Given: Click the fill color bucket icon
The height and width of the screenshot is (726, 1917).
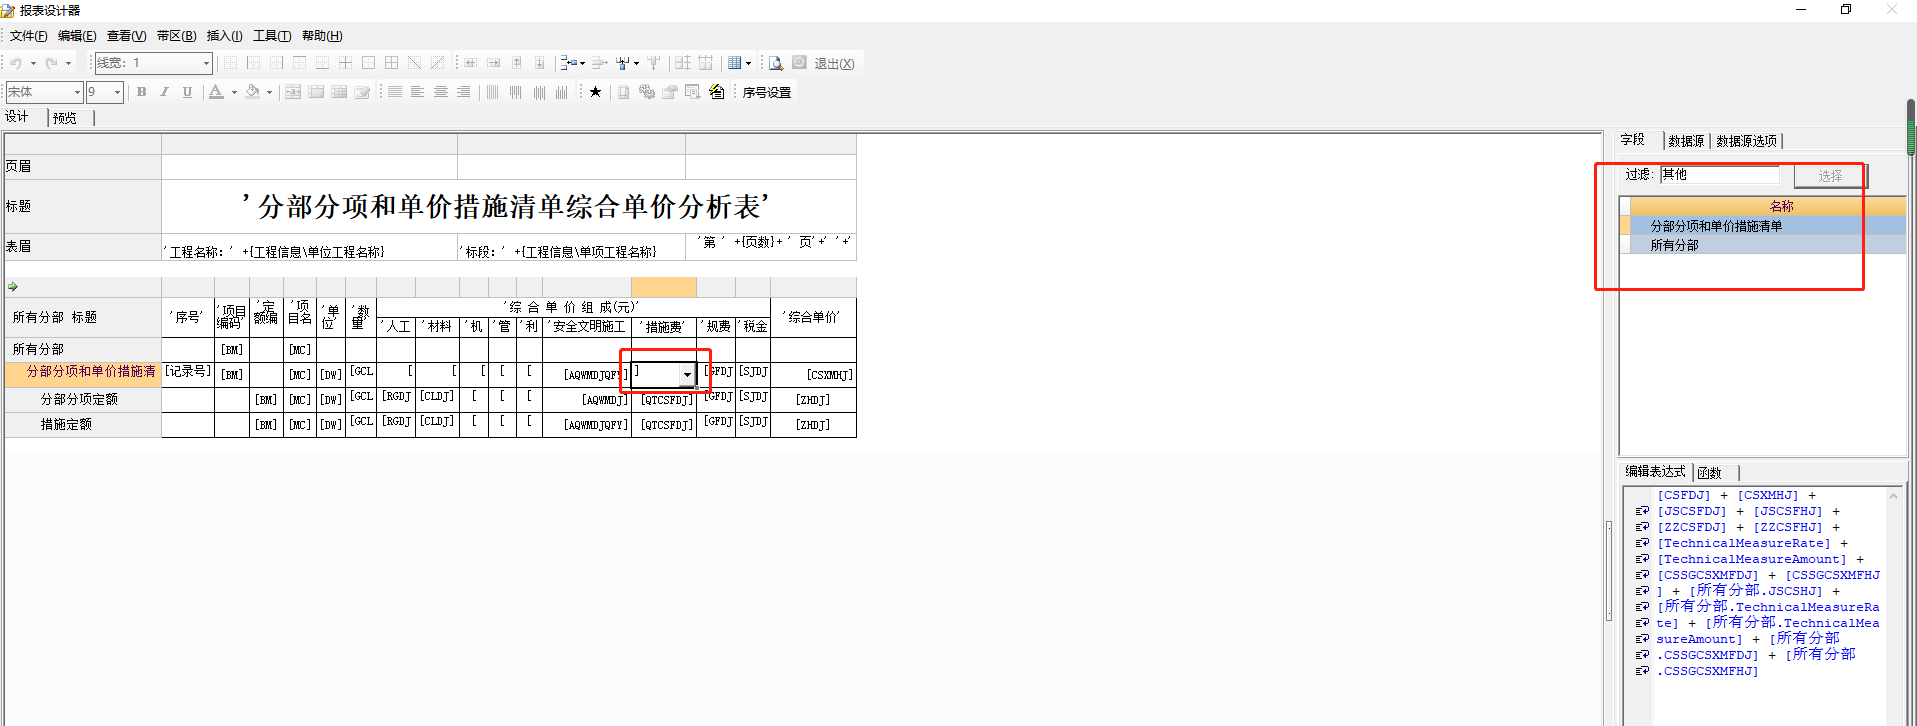Looking at the screenshot, I should 252,92.
